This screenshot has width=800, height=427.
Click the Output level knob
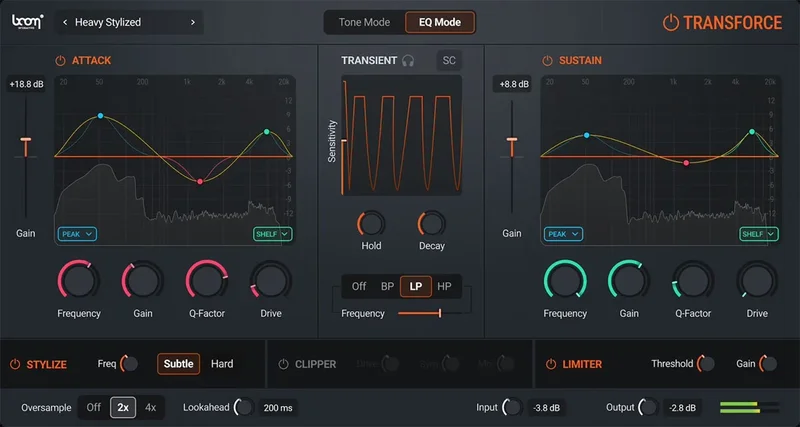(648, 407)
